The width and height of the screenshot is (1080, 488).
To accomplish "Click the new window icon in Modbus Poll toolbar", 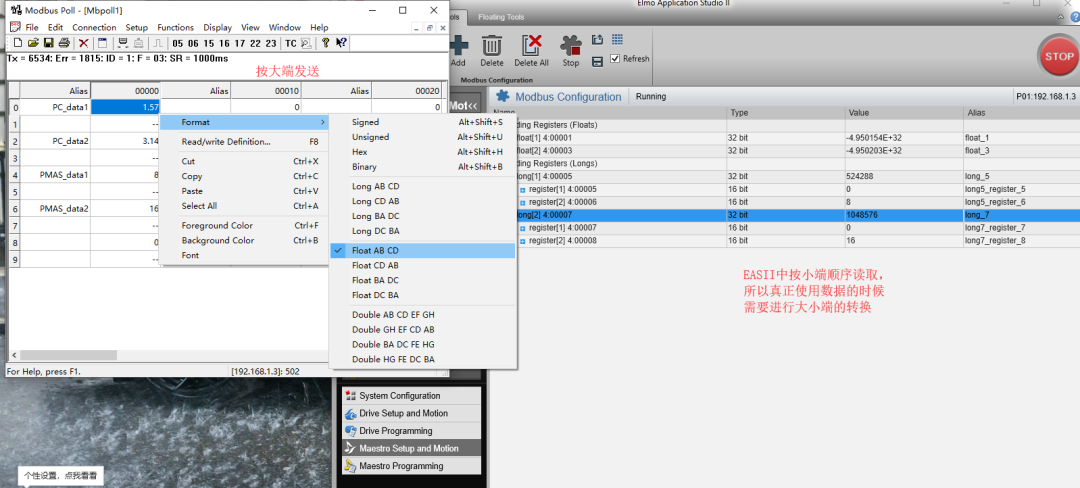I will click(x=102, y=43).
